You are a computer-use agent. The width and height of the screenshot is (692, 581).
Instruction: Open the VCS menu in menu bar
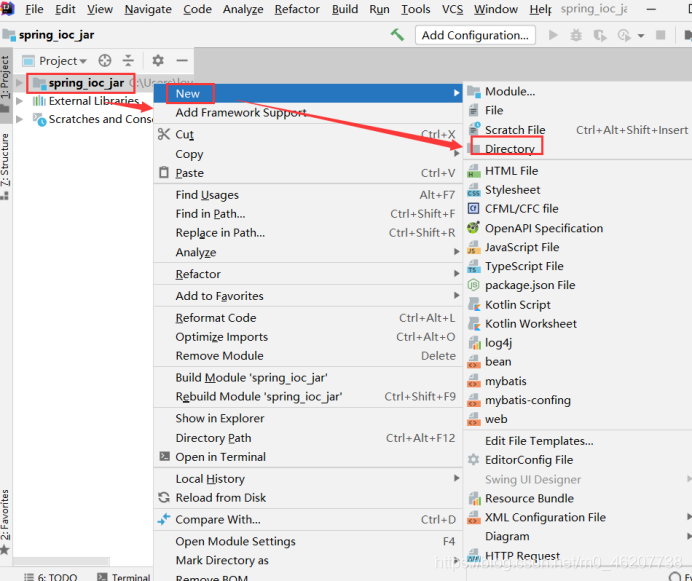coord(452,9)
